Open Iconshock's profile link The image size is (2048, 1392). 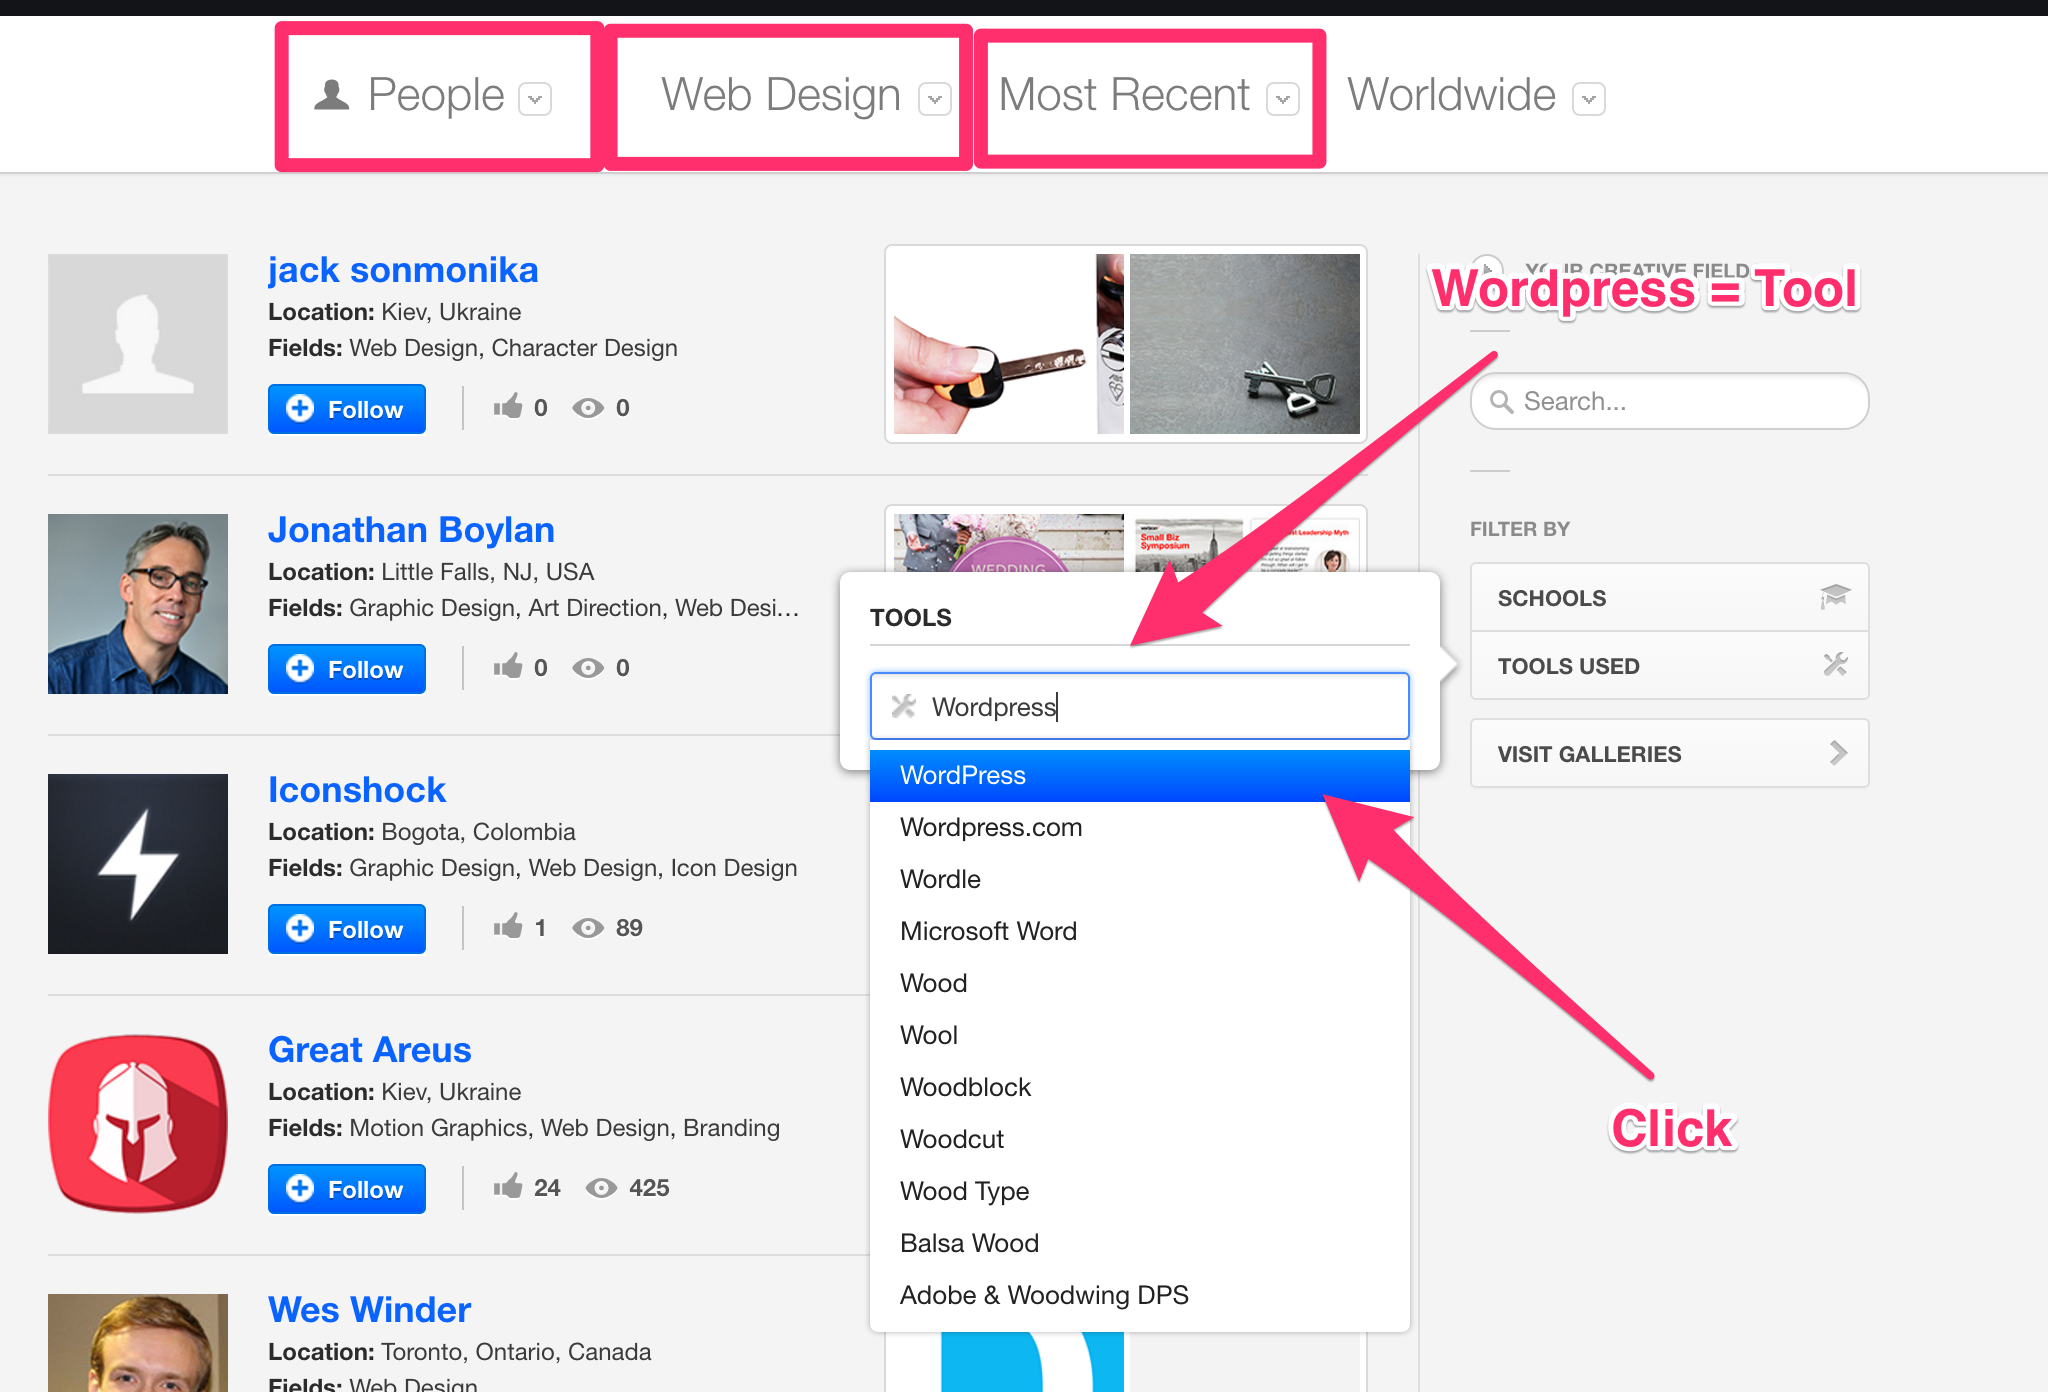click(356, 790)
